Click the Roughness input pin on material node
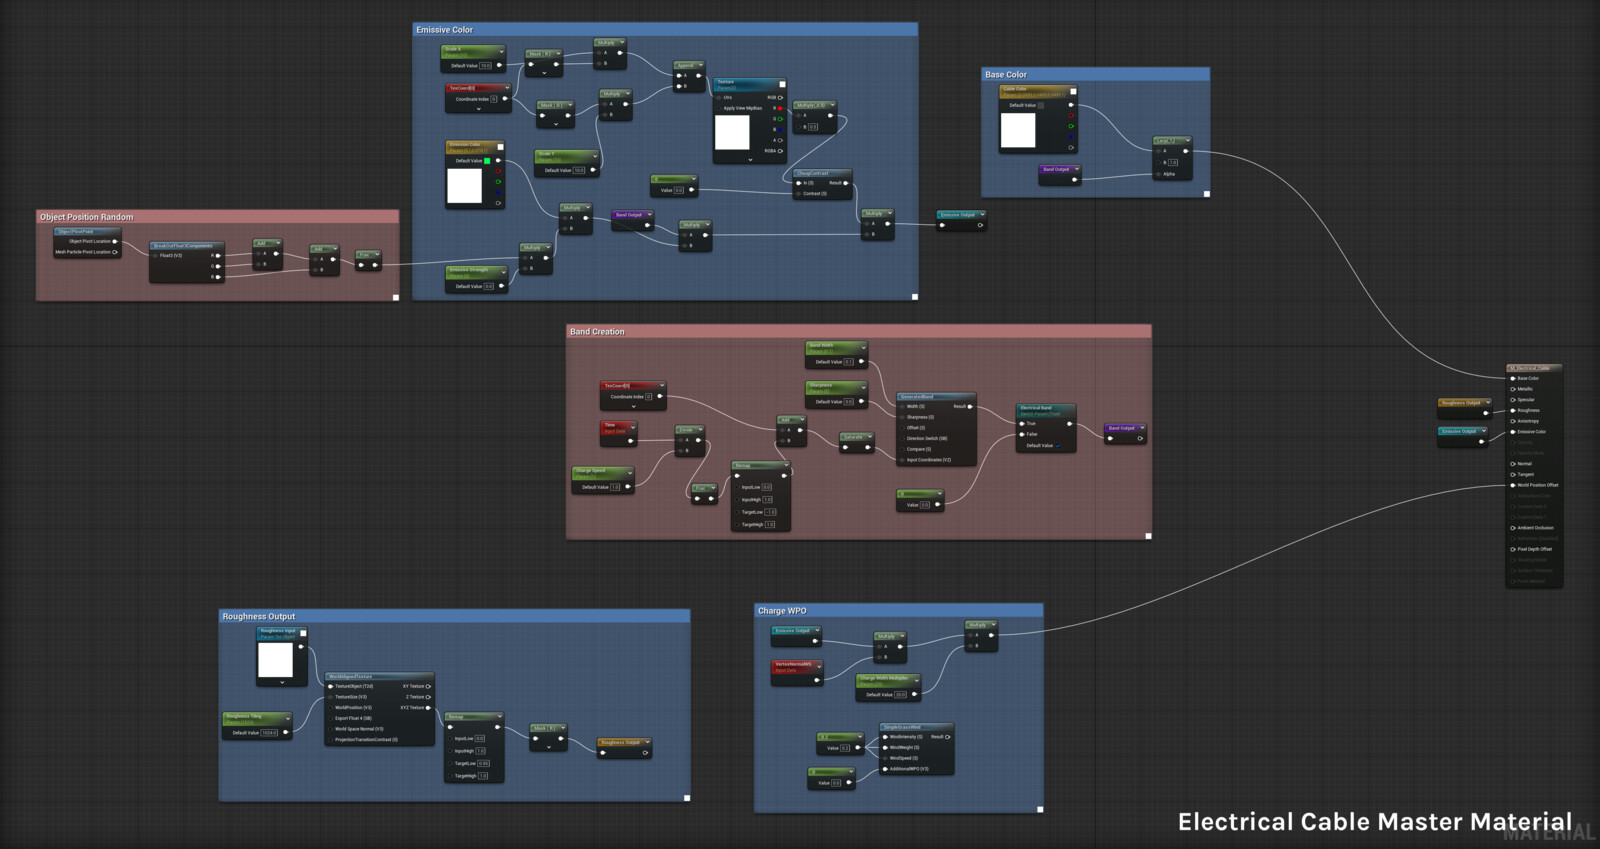This screenshot has width=1600, height=849. (1513, 410)
